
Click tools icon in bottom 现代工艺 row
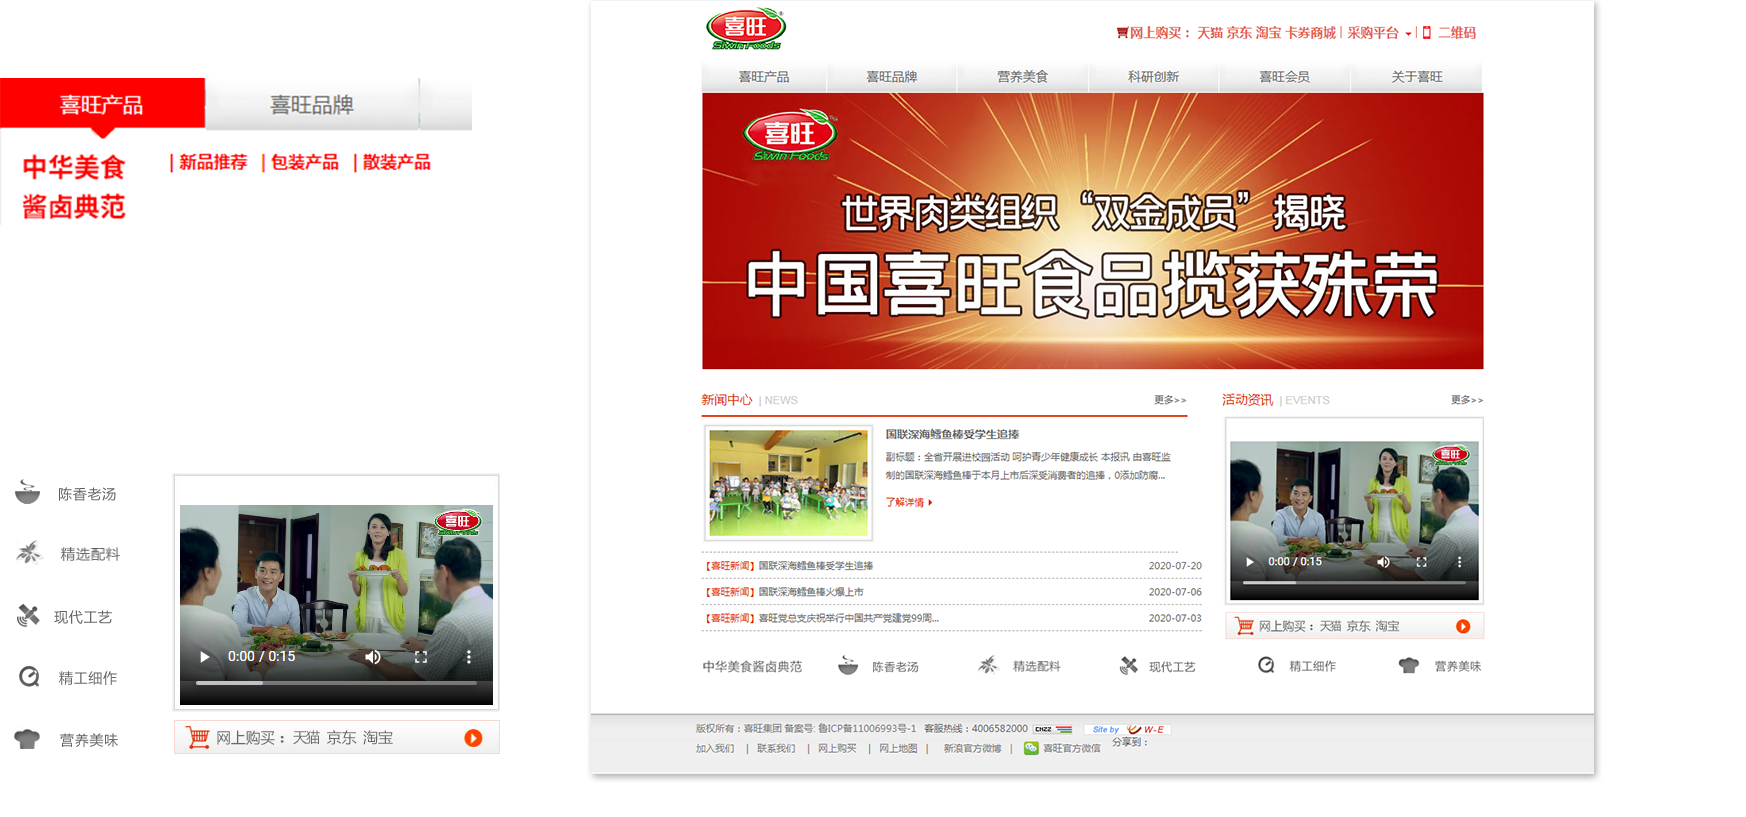[1129, 665]
